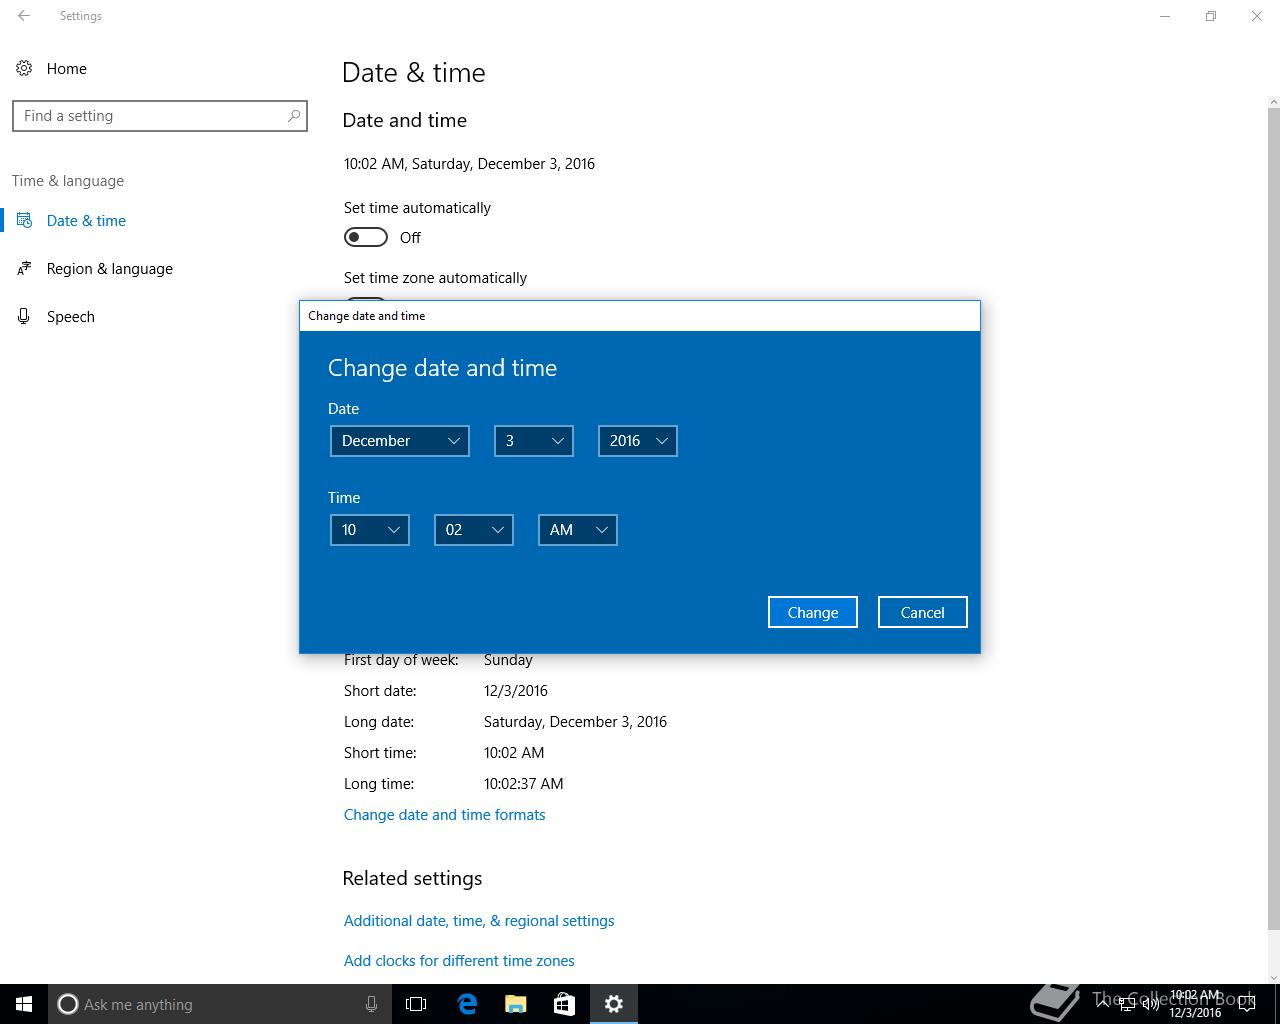Click the search magnifier in Find a setting
This screenshot has width=1280, height=1024.
click(x=294, y=116)
